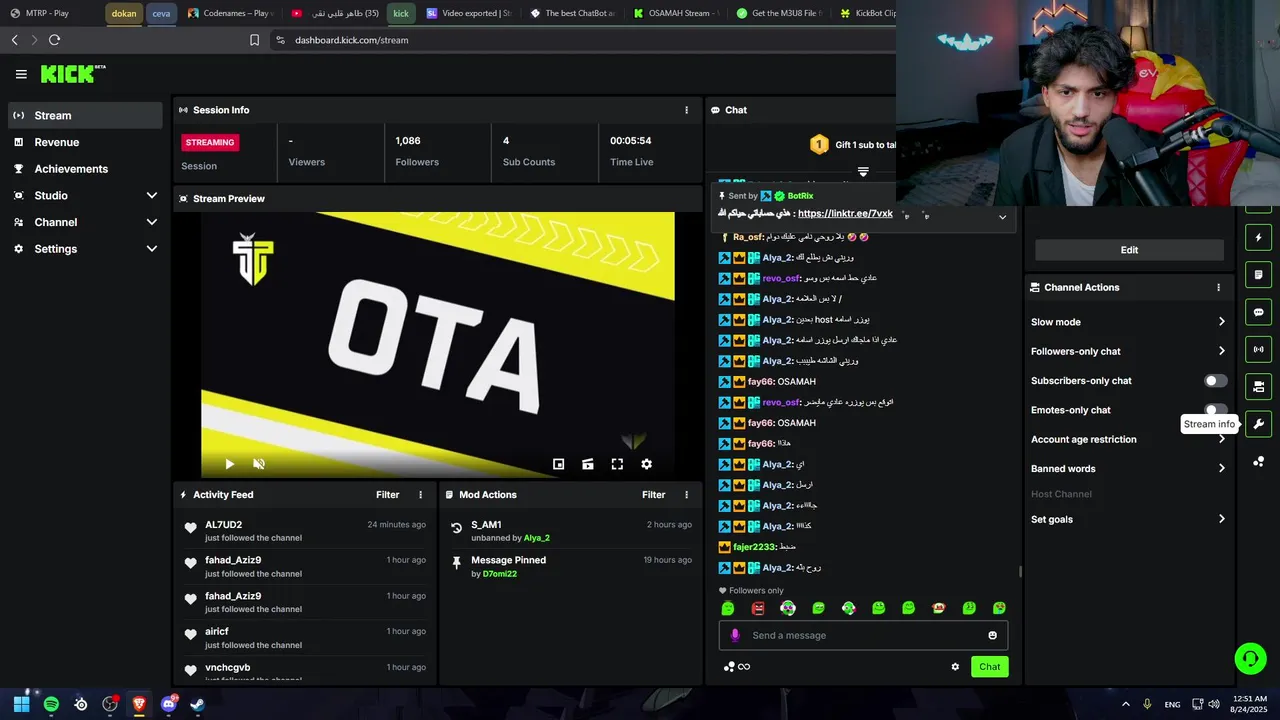Open Activity Feed options menu
This screenshot has width=1280, height=720.
[420, 495]
